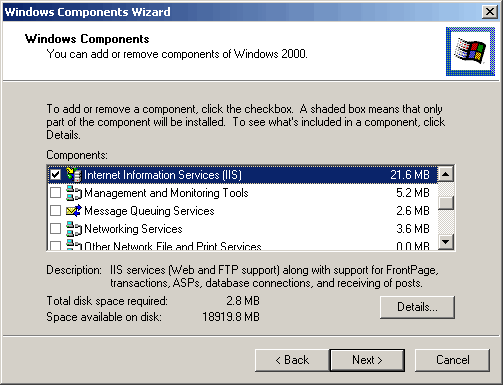This screenshot has width=503, height=385.
Task: Click the Message Queuing Services envelope icon
Action: 74,211
